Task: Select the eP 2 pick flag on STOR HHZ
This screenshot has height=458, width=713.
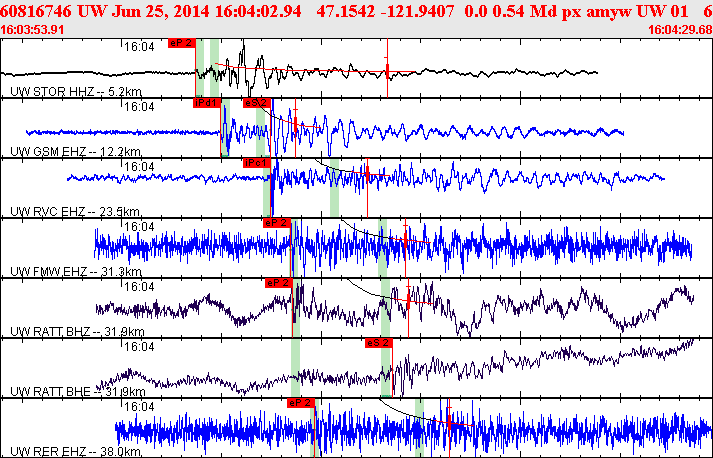Action: tap(182, 43)
